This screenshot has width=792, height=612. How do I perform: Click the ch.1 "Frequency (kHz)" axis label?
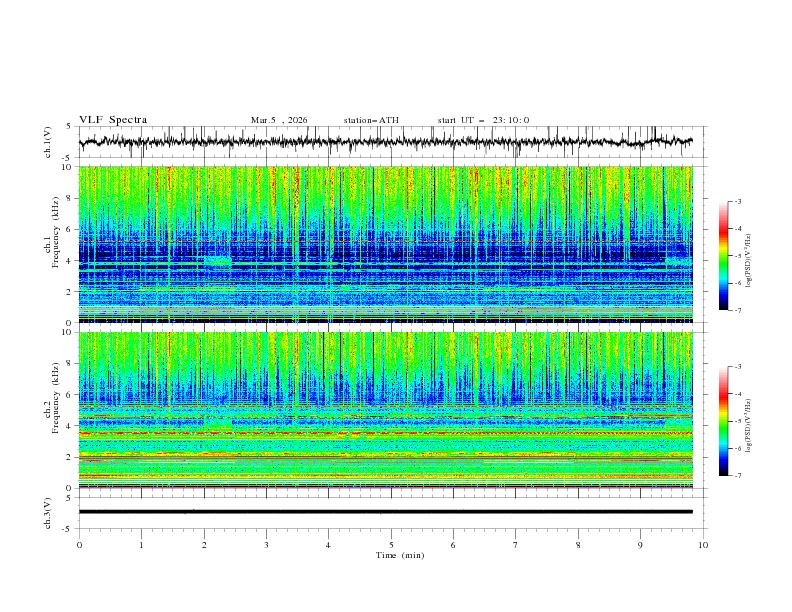point(55,232)
